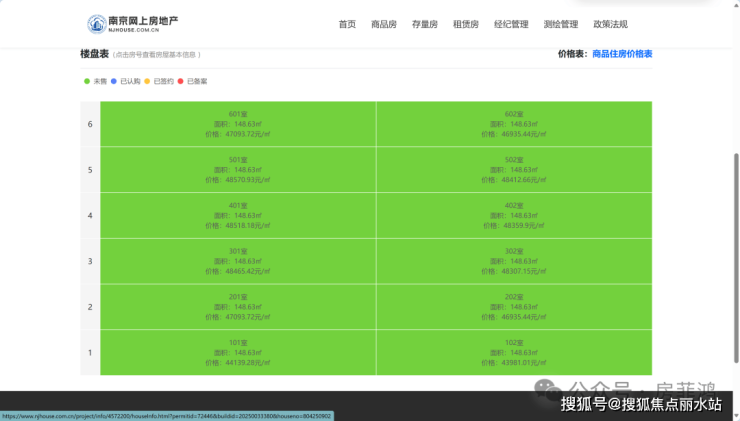Select 租赁房 in the top navigation
The width and height of the screenshot is (740, 421).
(465, 24)
